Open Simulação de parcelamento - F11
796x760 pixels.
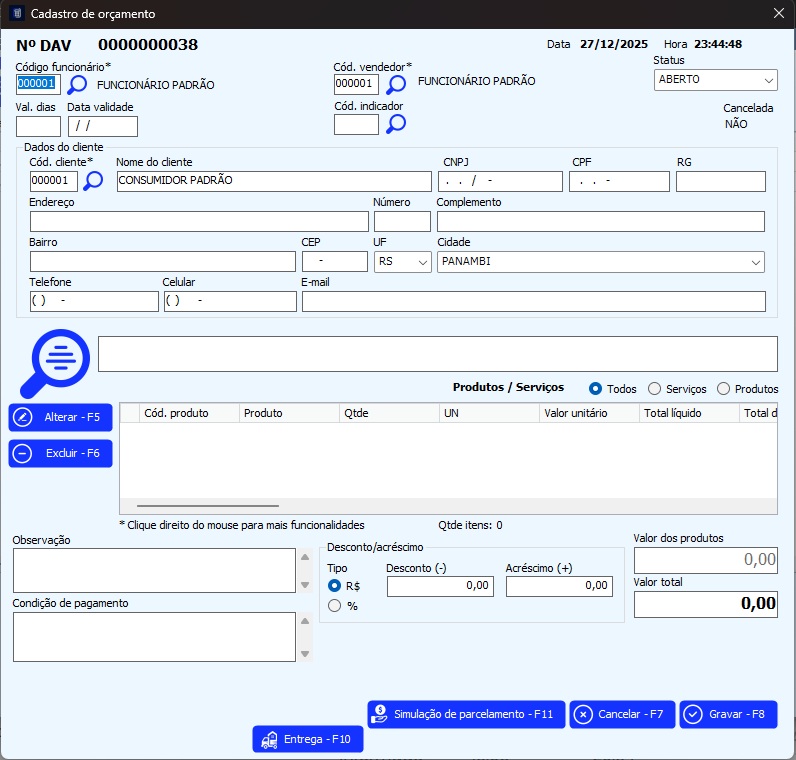(466, 714)
